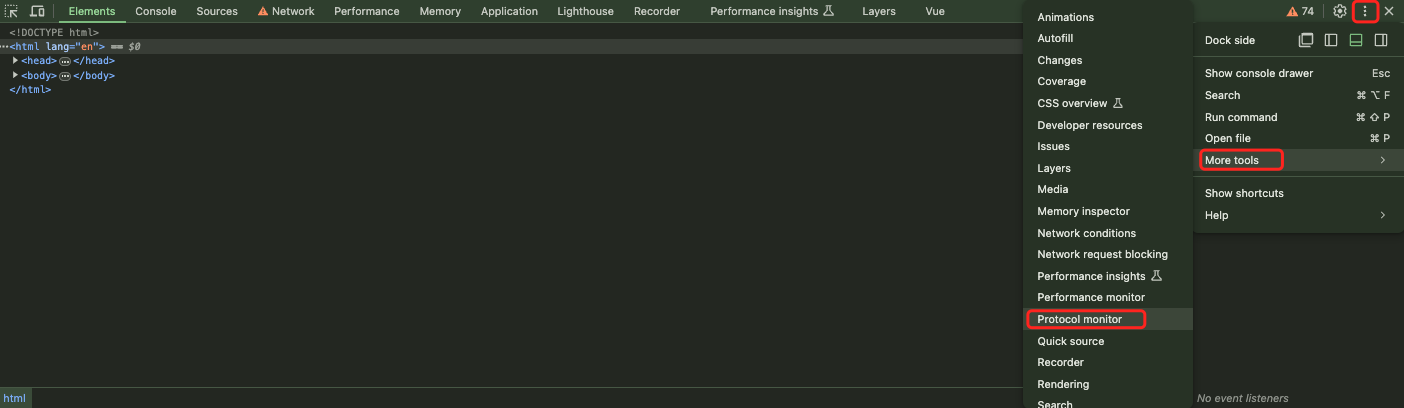Image resolution: width=1404 pixels, height=408 pixels.
Task: Open Issues from More tools
Action: [1108, 146]
